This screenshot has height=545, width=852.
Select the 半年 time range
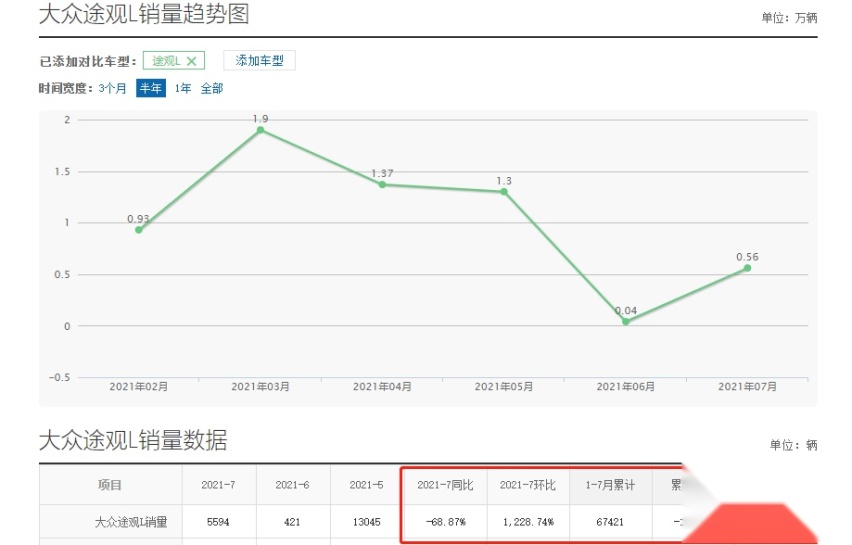tap(151, 88)
